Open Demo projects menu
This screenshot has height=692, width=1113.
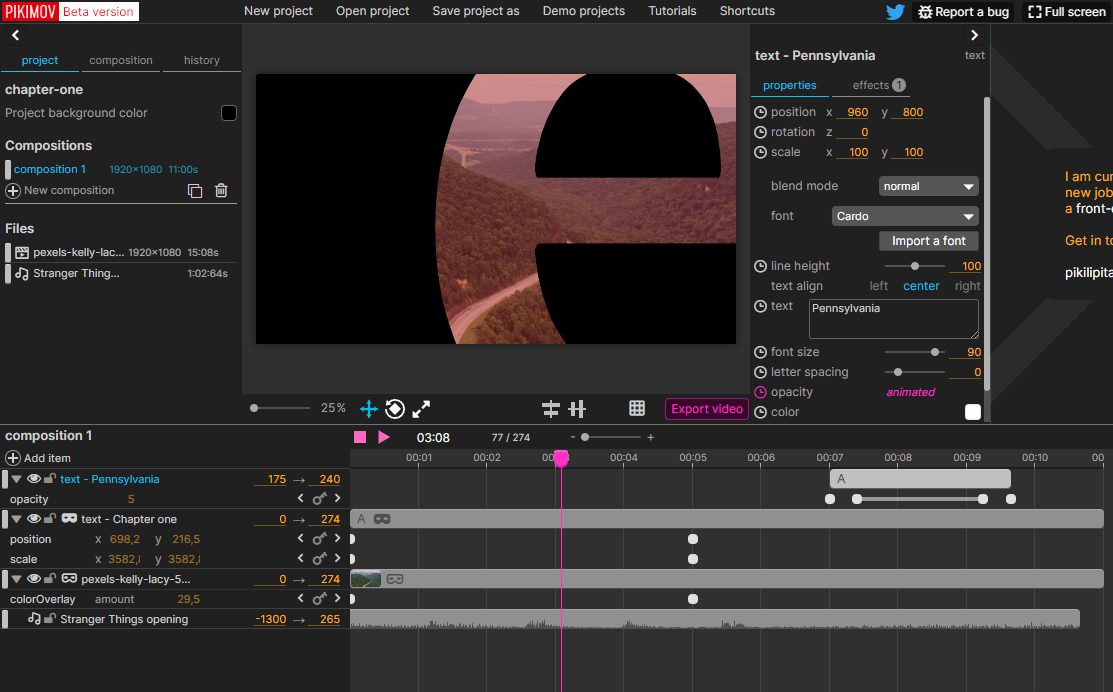coord(583,11)
